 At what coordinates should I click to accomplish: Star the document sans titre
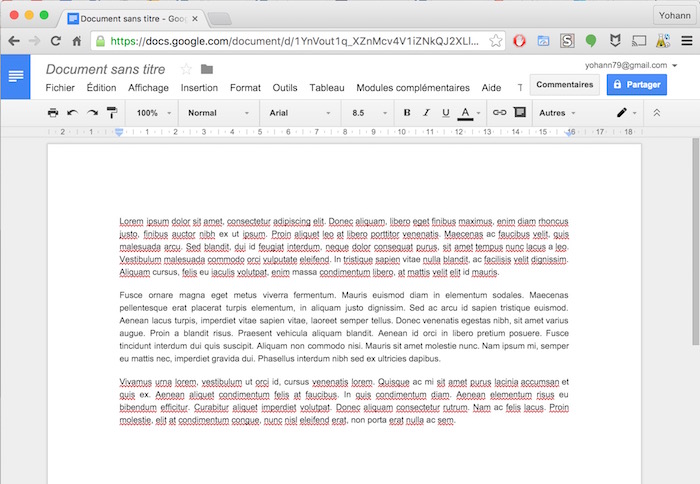point(186,69)
